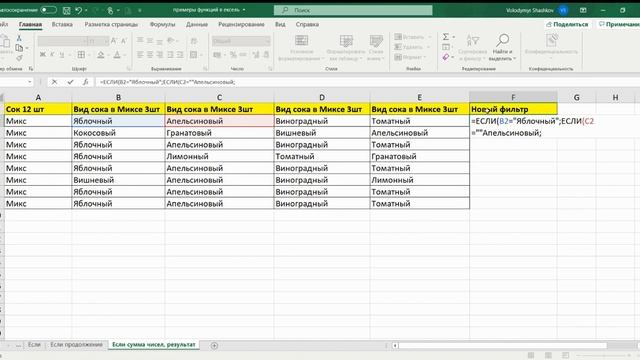Expand the Name Box dropdown arrow
640x360 pixels.
pyautogui.click(x=29, y=82)
